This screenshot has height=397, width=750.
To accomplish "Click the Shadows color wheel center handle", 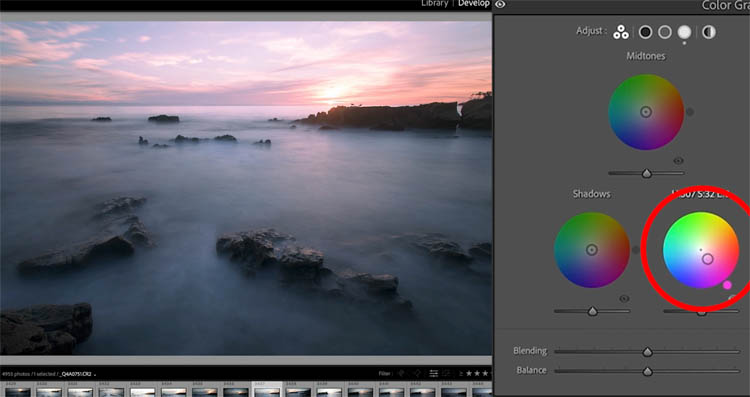I will pos(592,250).
